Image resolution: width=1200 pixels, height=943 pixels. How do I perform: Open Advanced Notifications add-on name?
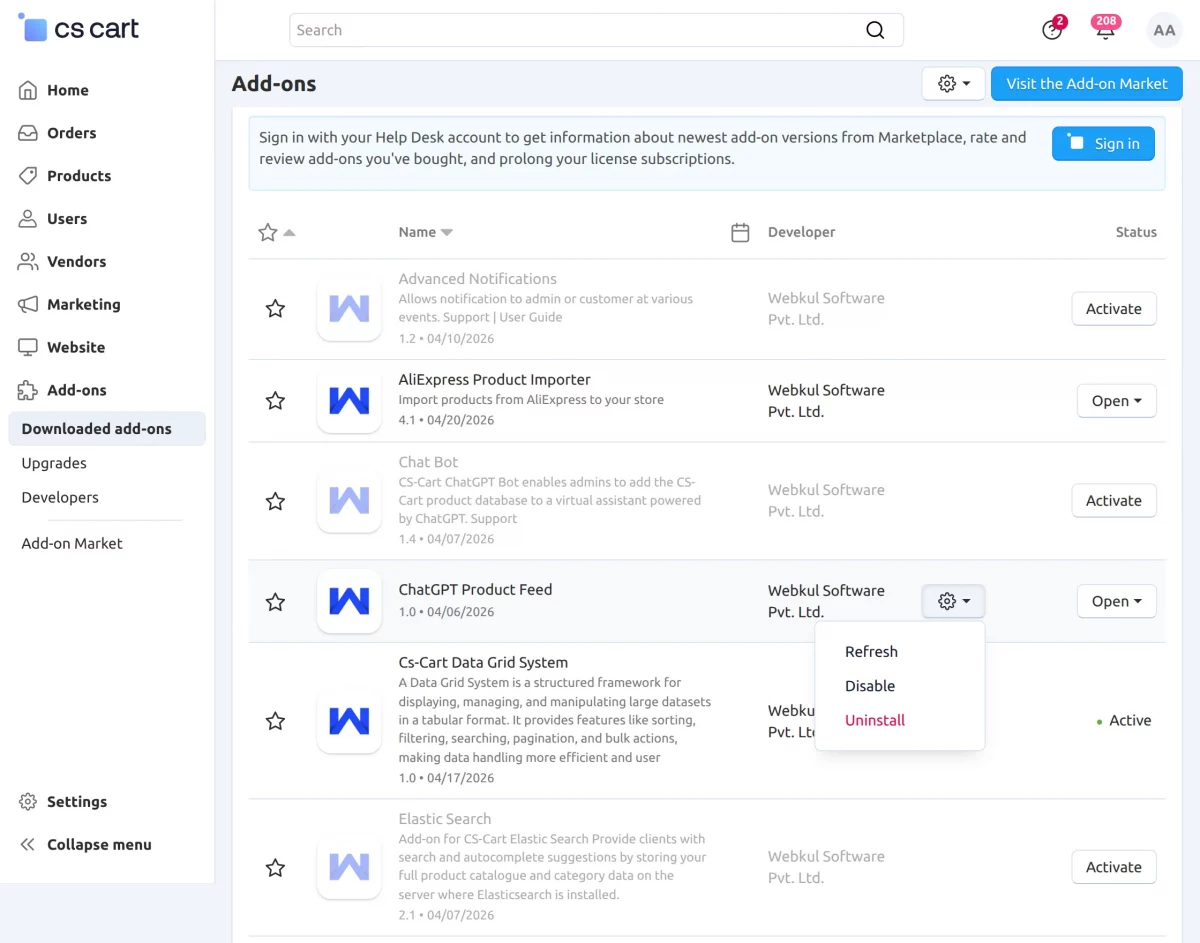(477, 279)
